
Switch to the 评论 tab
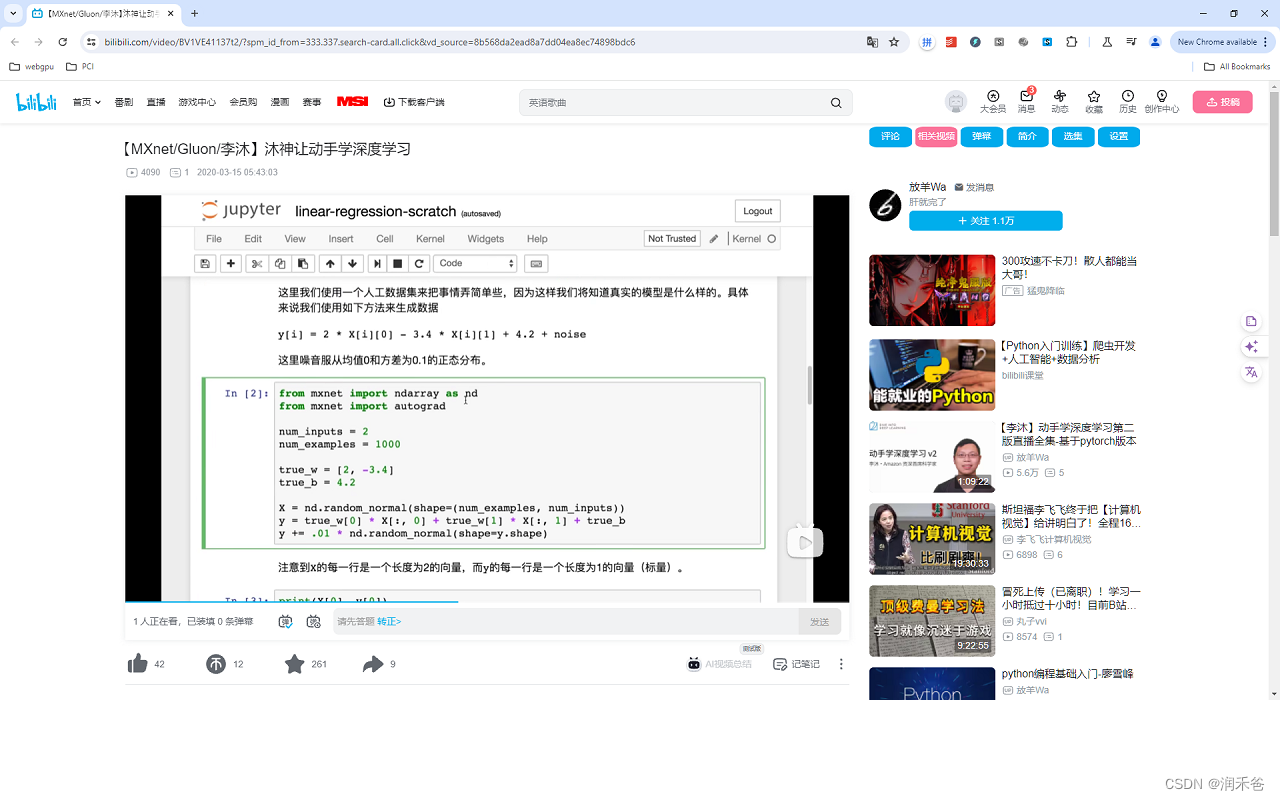890,137
